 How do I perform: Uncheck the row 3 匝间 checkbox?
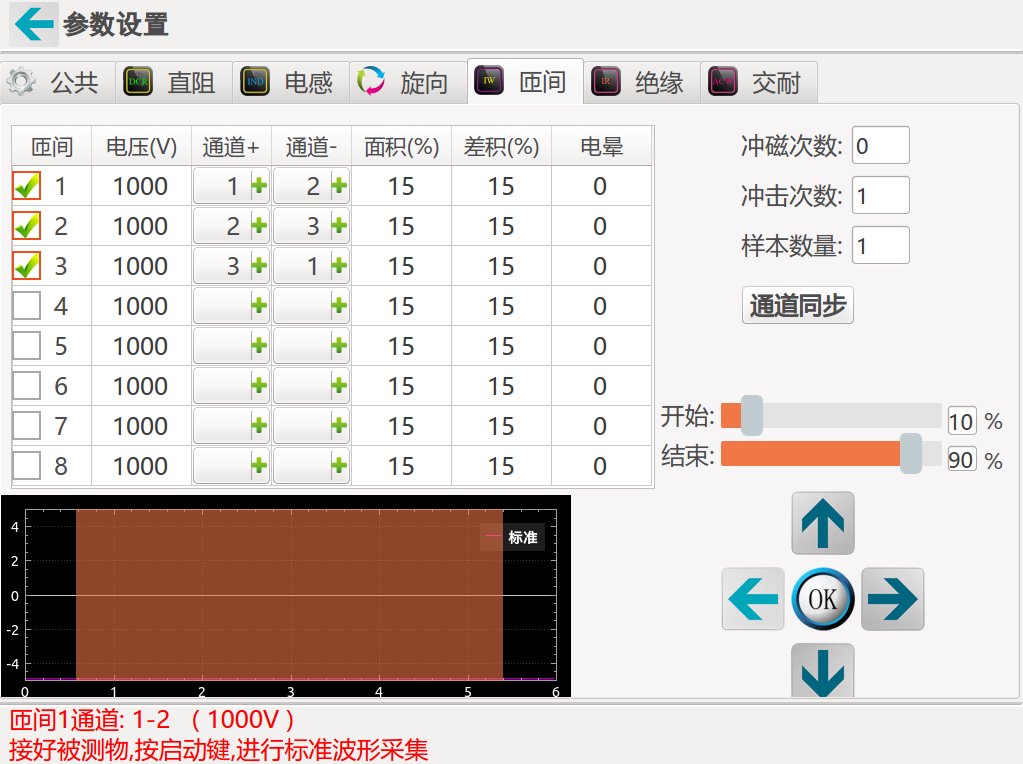[27, 266]
